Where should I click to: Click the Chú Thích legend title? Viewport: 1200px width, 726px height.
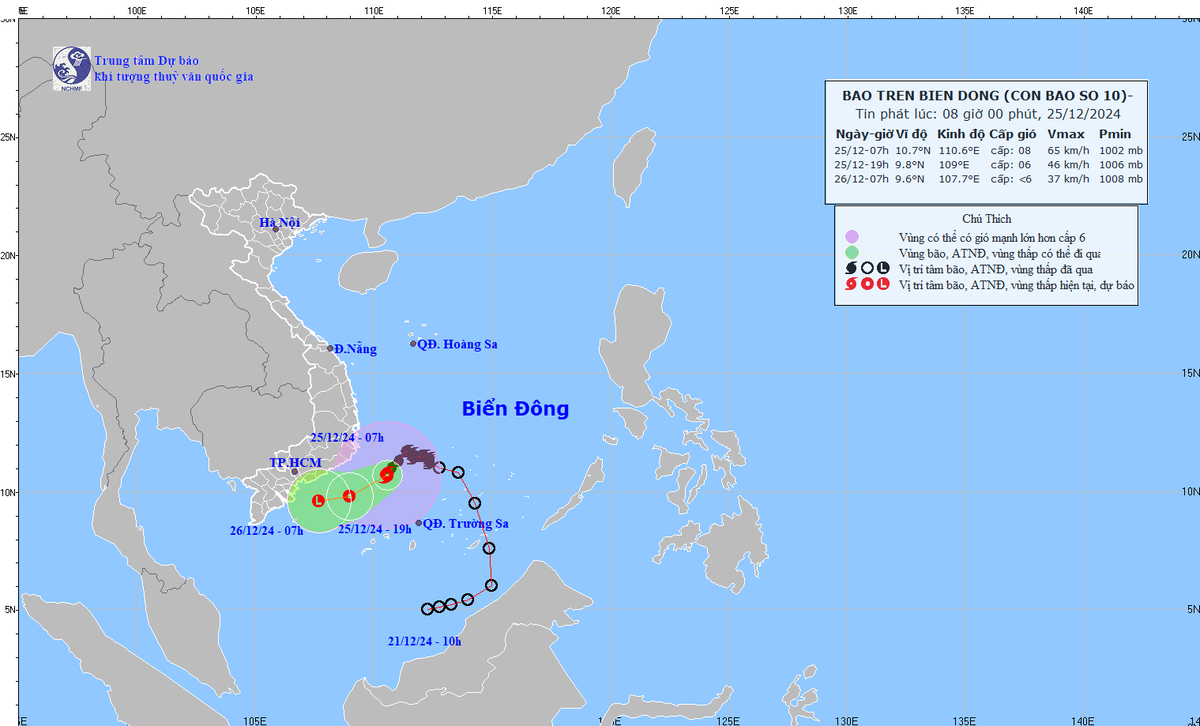(985, 219)
